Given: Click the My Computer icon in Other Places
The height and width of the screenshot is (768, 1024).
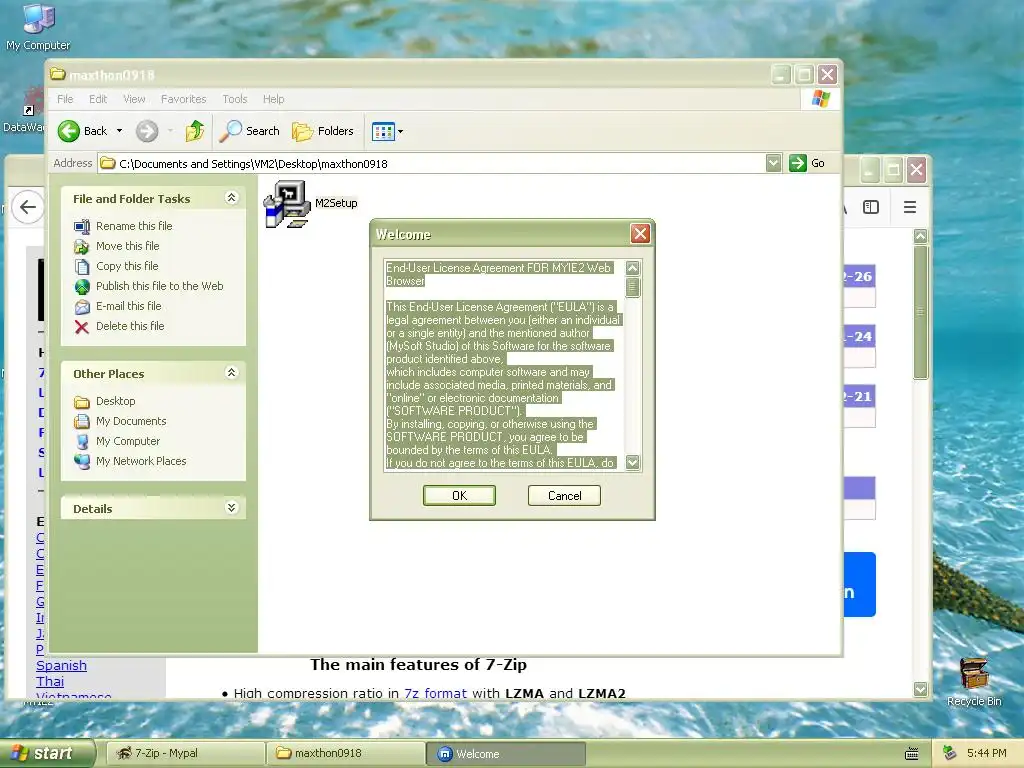Looking at the screenshot, I should pos(82,441).
